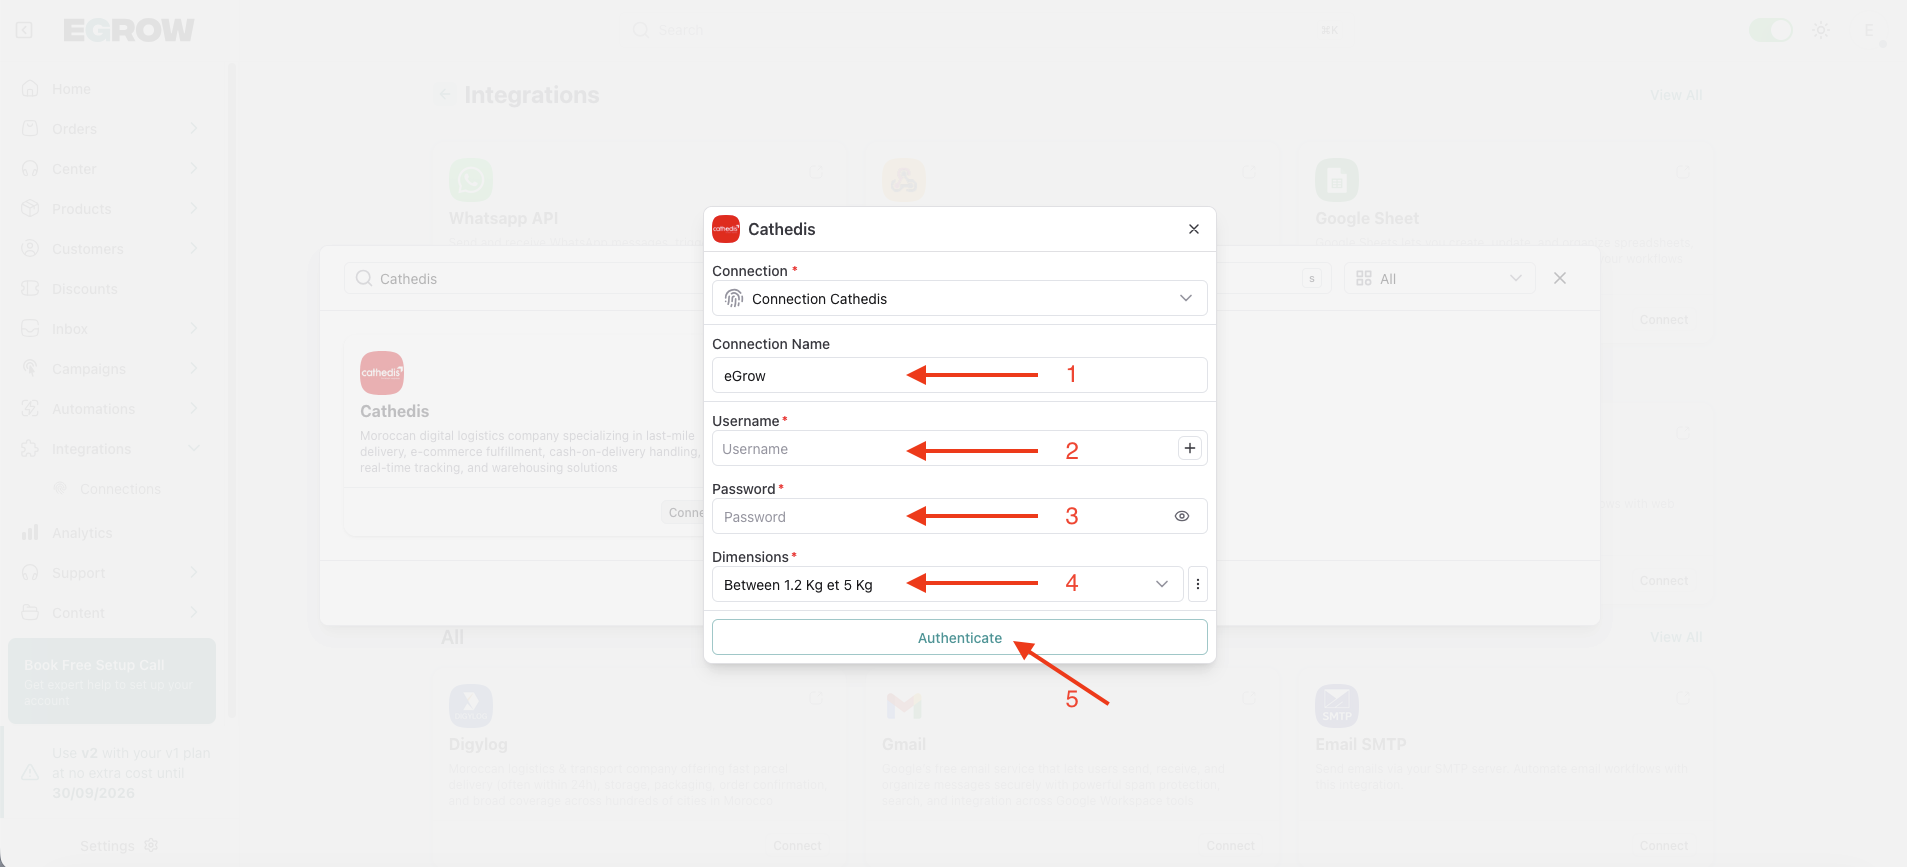The image size is (1907, 867).
Task: Click the Inbox icon in the sidebar
Action: pyautogui.click(x=30, y=329)
